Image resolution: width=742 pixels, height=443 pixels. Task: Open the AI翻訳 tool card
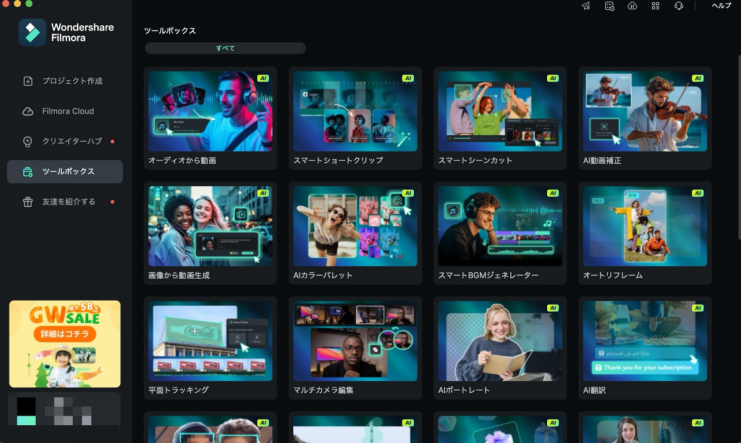click(x=645, y=348)
